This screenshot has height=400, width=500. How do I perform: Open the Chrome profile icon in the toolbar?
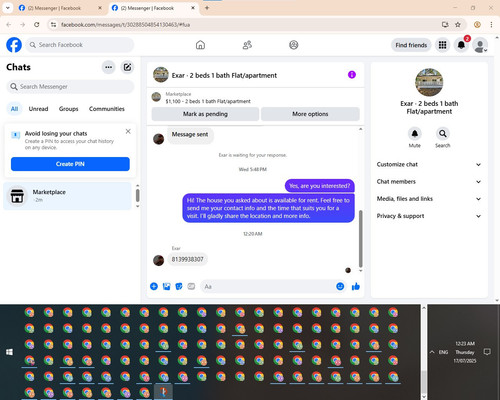pyautogui.click(x=477, y=25)
